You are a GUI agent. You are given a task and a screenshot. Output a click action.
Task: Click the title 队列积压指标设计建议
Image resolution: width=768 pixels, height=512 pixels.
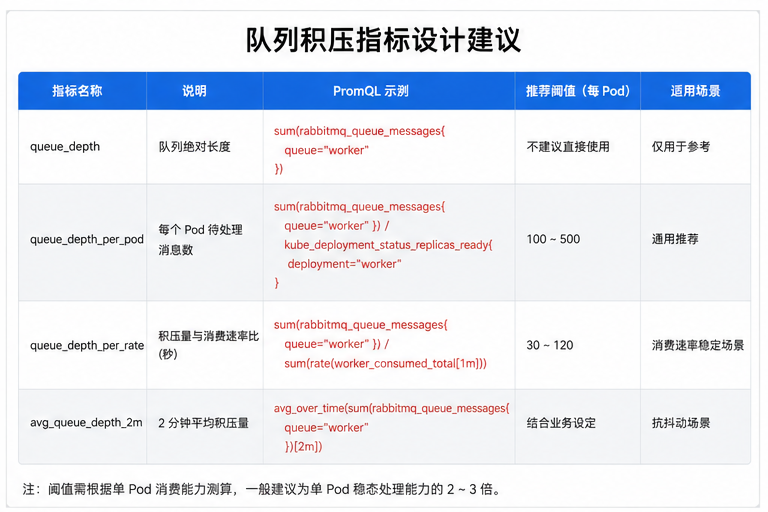383,40
